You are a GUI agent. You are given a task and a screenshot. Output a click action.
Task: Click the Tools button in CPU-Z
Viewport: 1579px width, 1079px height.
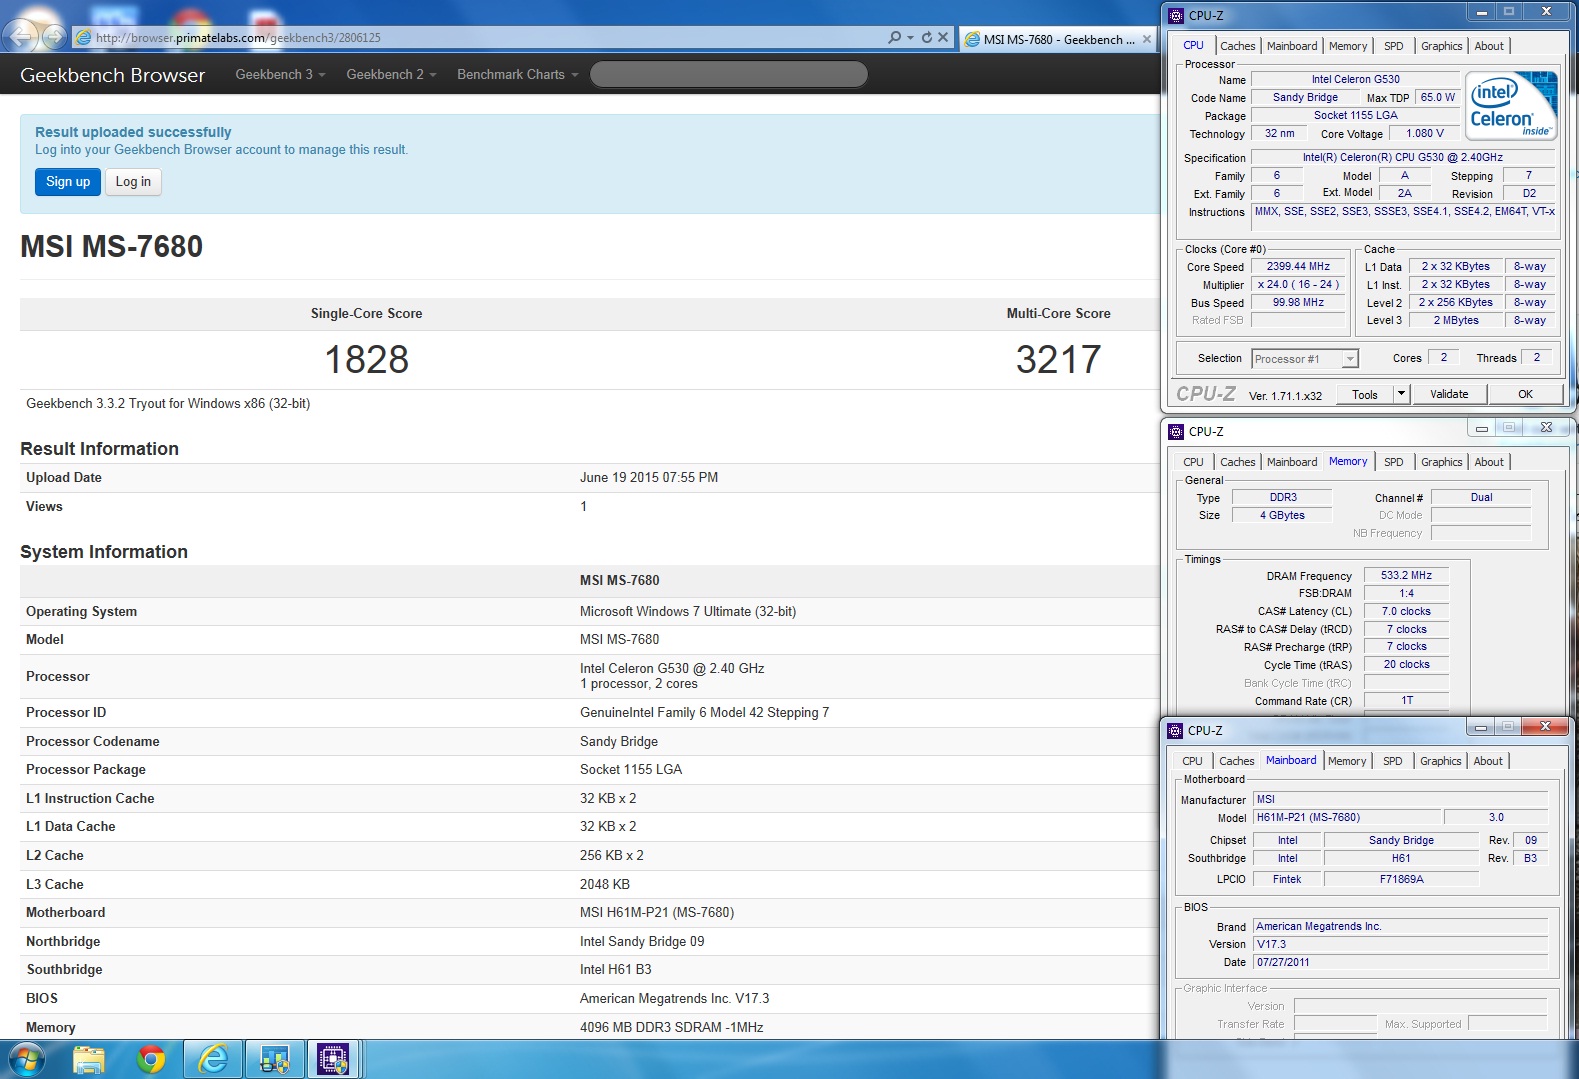(1364, 394)
